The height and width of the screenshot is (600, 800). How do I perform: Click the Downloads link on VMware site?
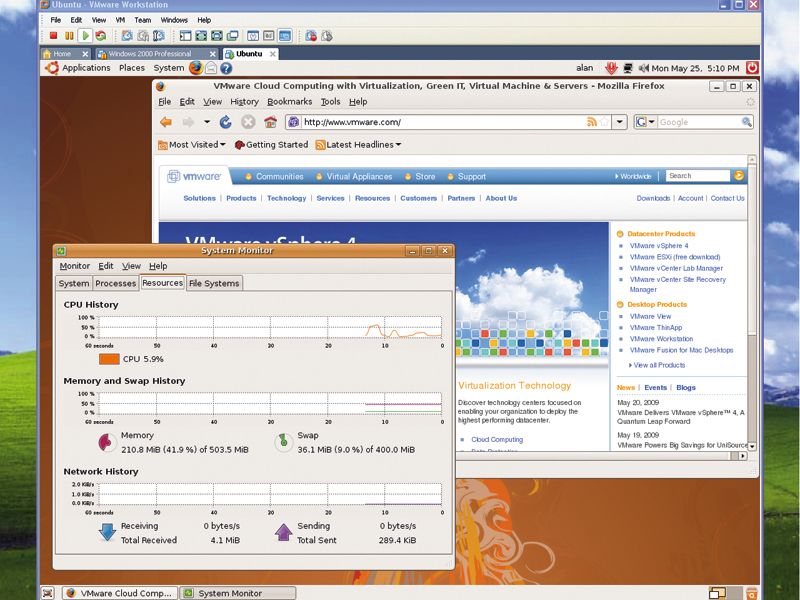(x=653, y=198)
